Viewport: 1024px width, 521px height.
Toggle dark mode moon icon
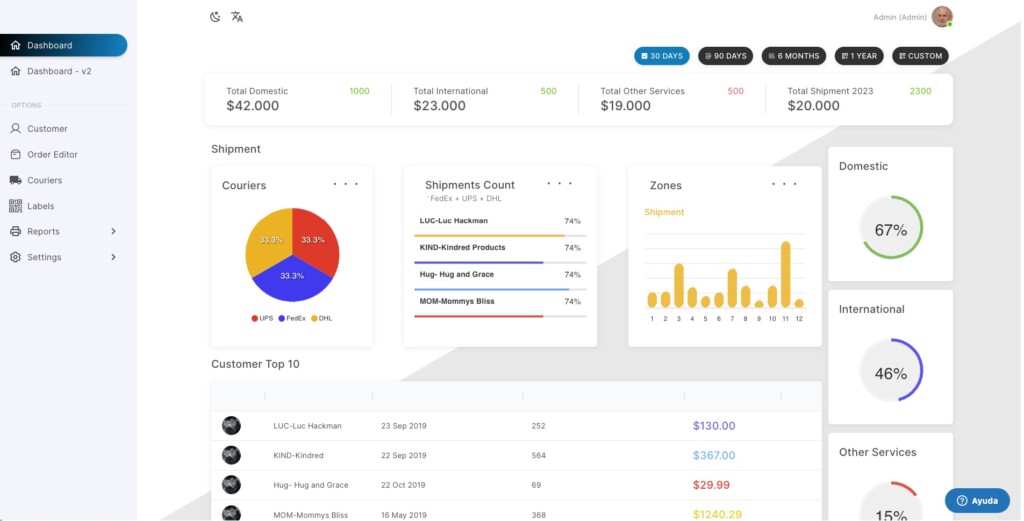pos(215,17)
